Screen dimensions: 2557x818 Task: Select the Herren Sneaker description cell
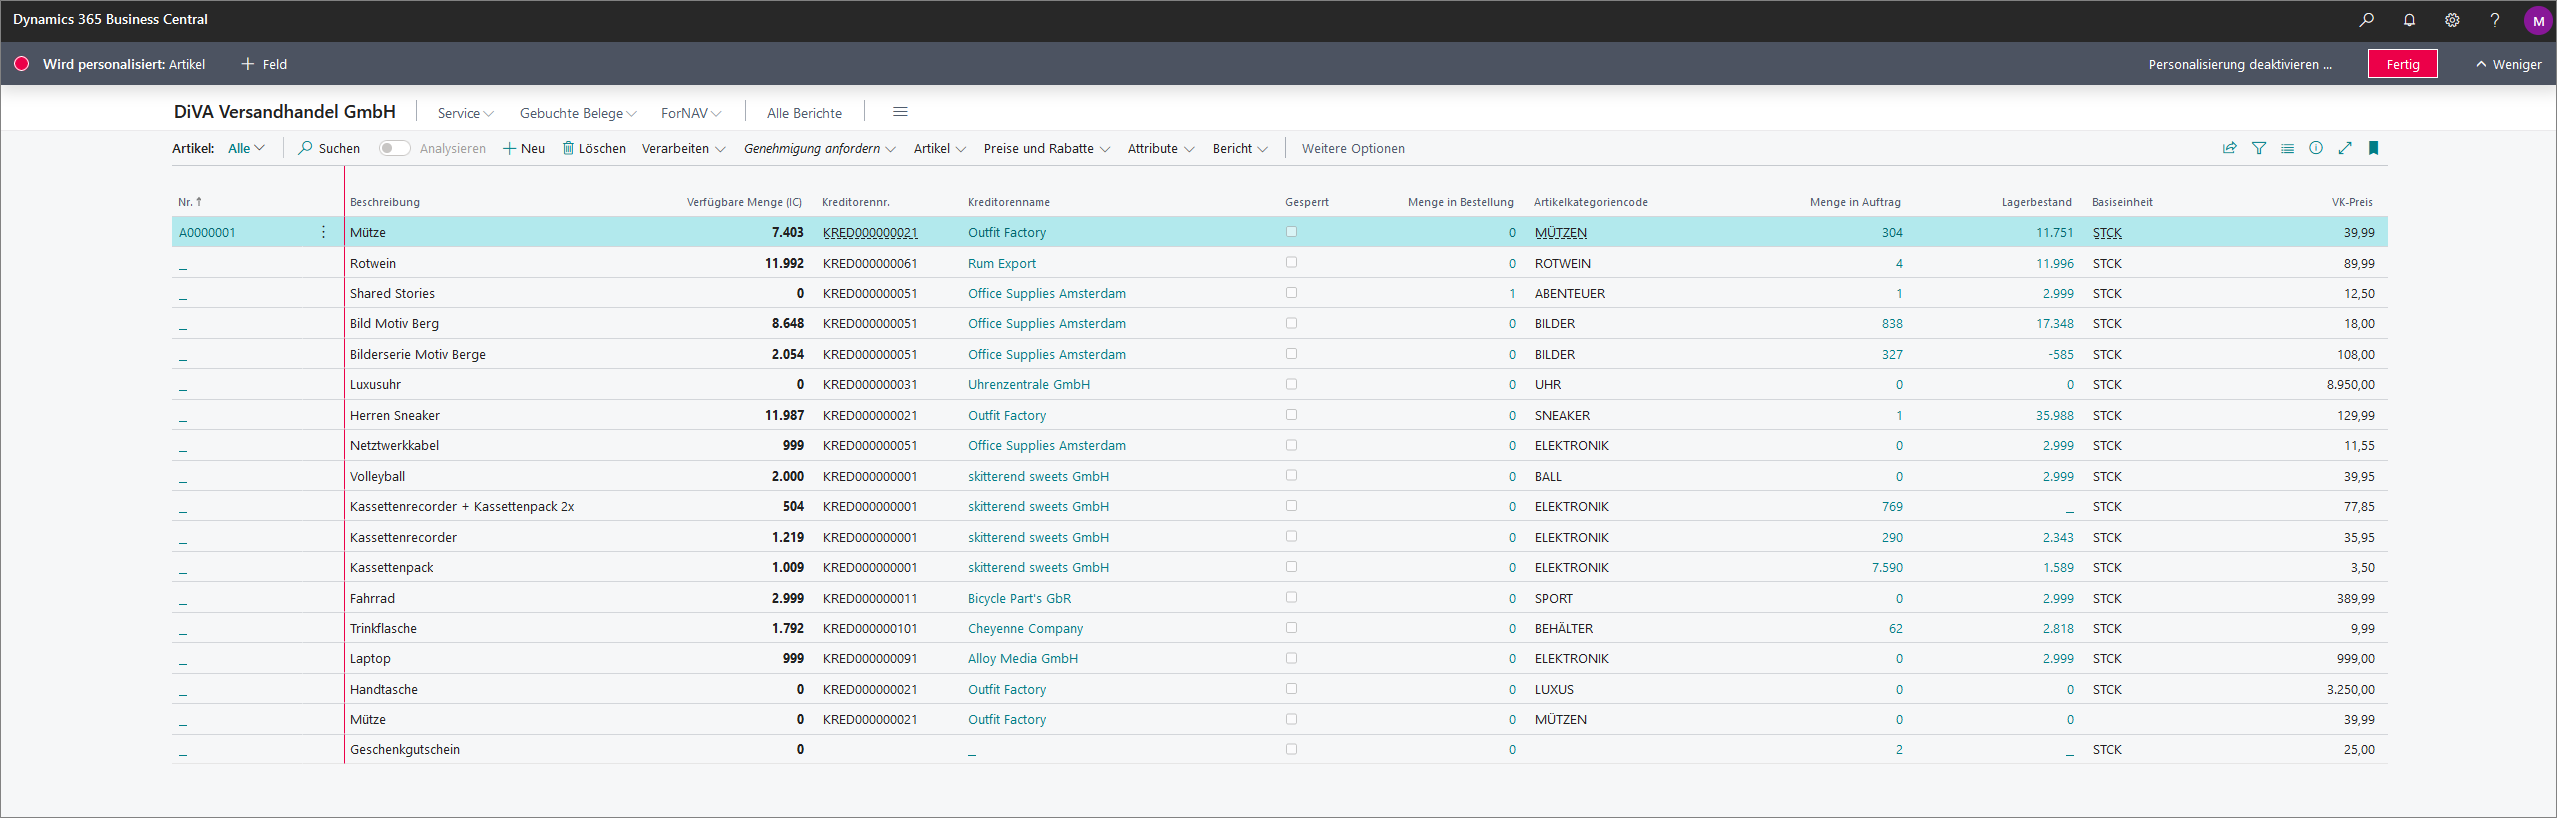pos(395,415)
